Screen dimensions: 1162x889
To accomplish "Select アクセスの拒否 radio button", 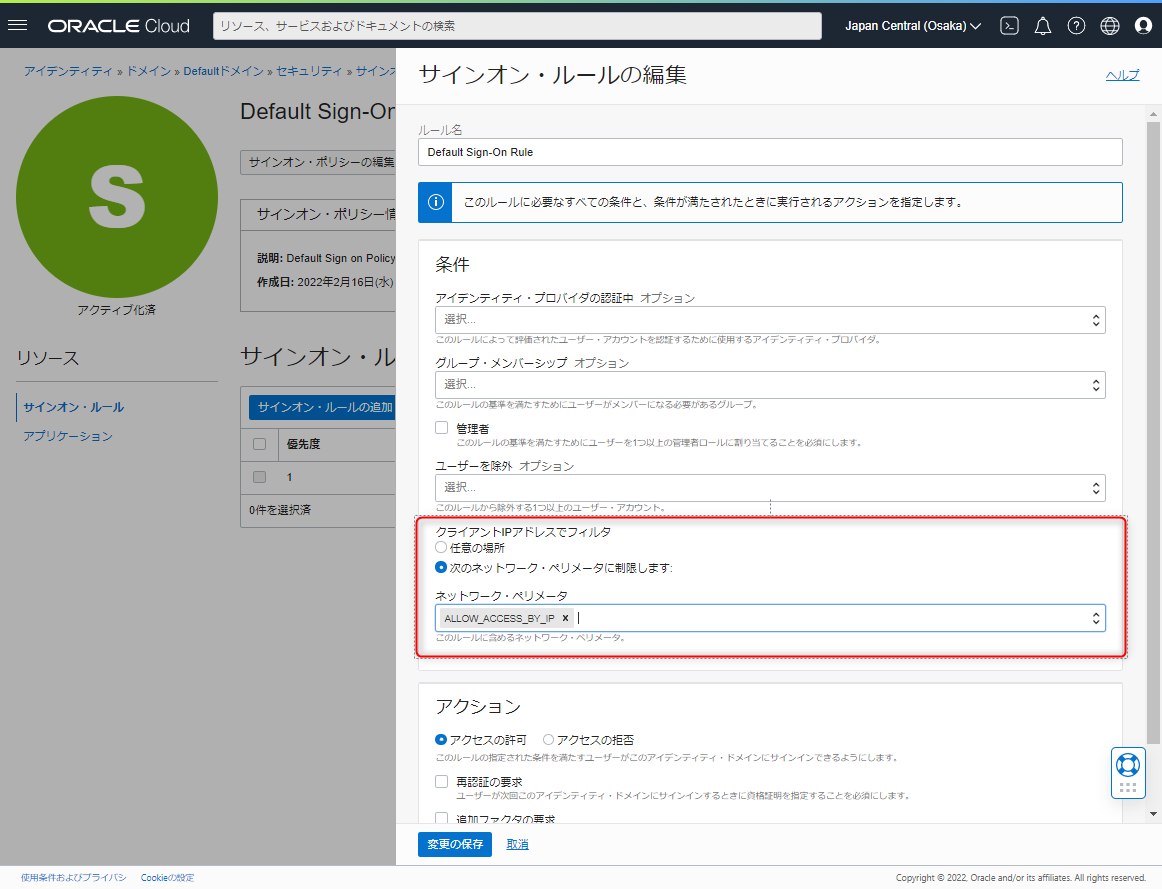I will 548,739.
